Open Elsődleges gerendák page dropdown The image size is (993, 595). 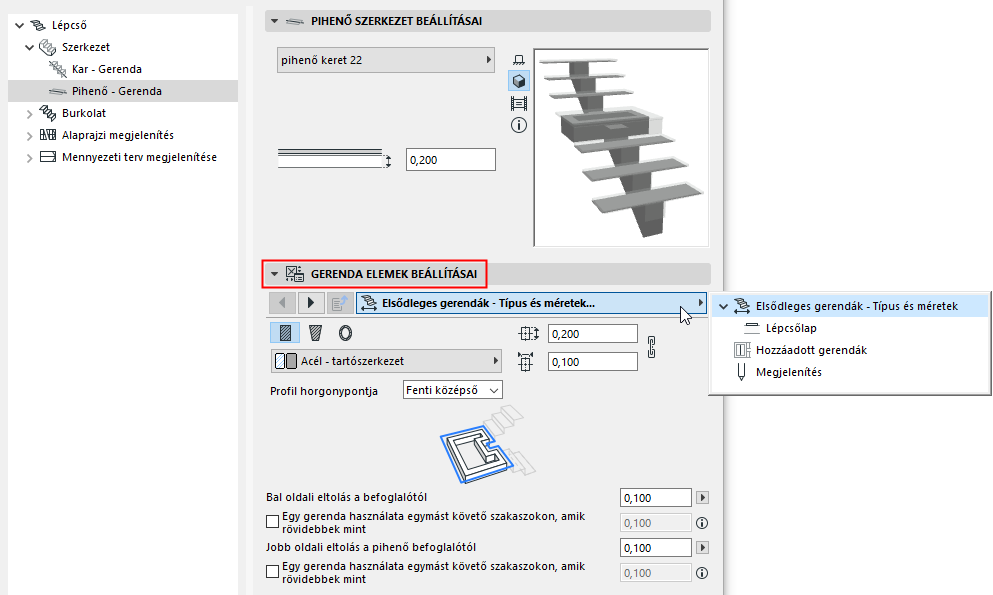point(531,303)
